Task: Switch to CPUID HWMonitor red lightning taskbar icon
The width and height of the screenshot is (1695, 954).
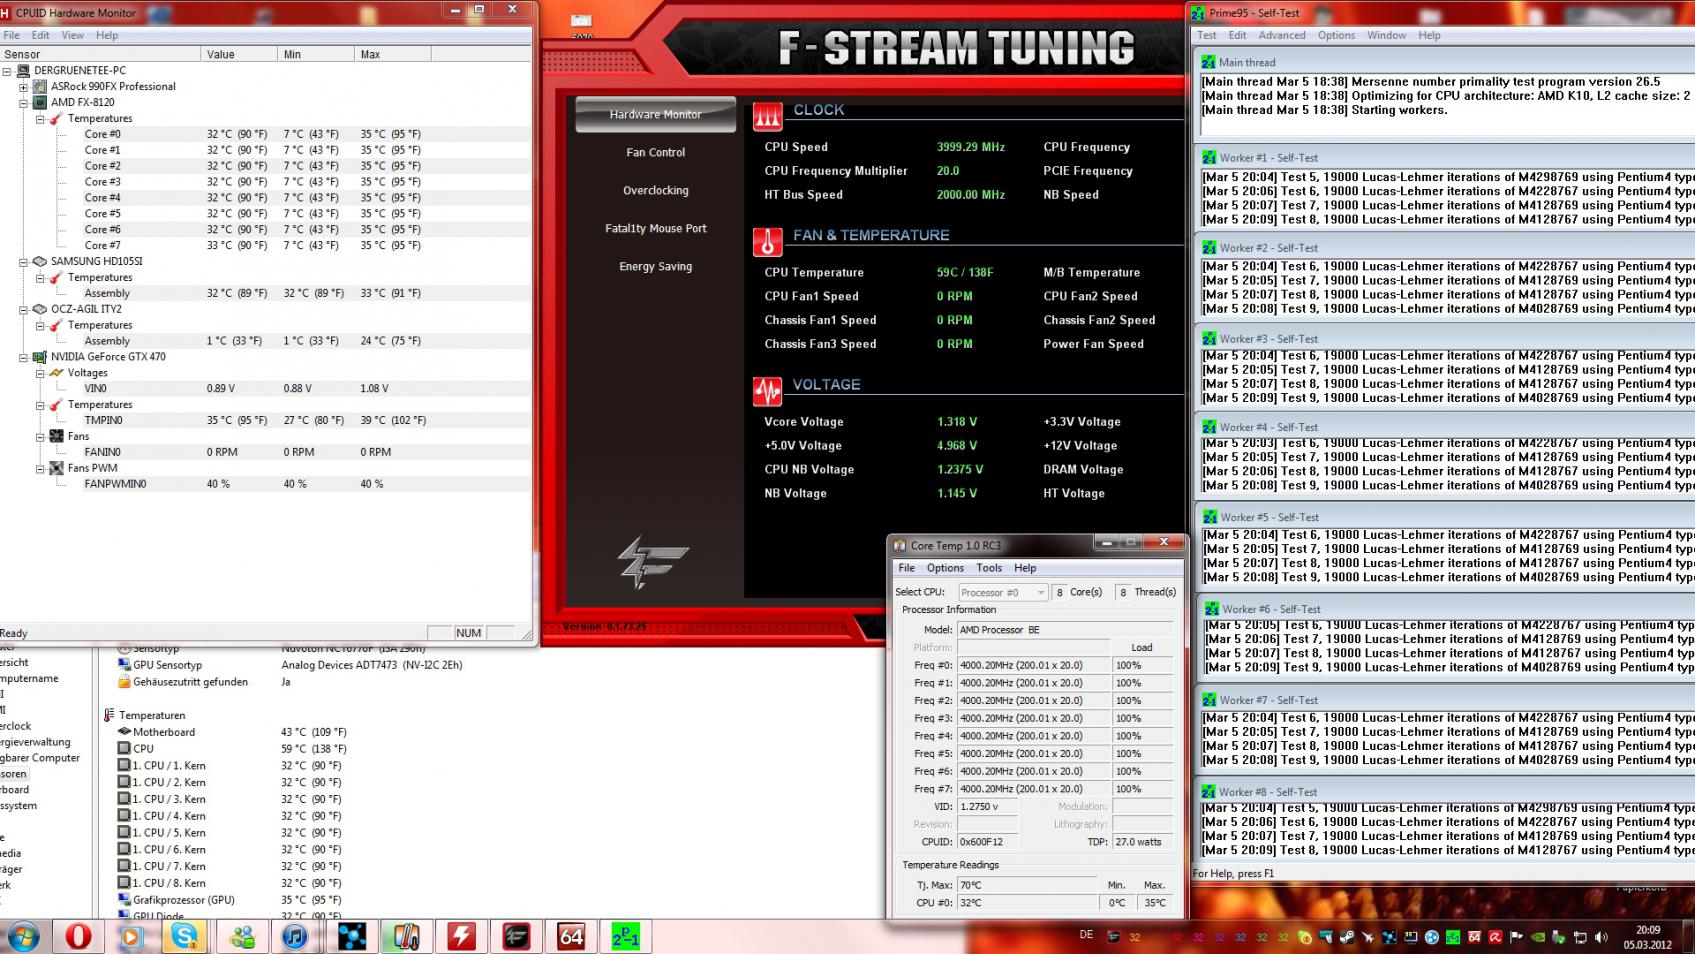Action: [x=461, y=936]
